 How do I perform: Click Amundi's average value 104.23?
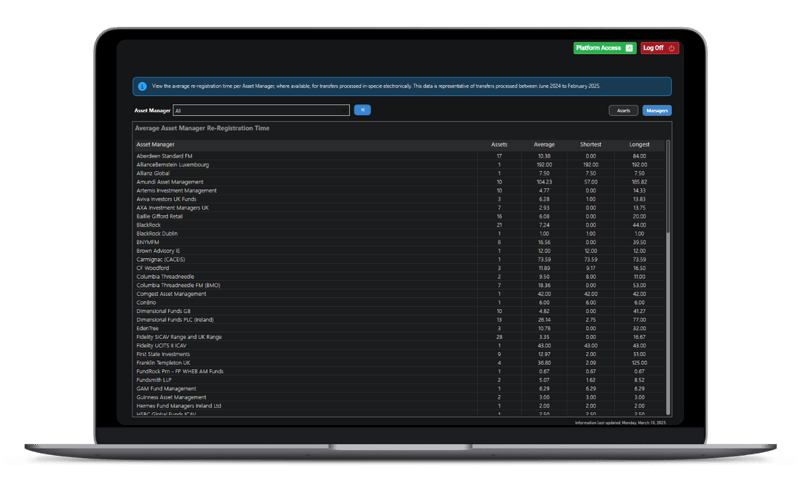click(x=544, y=182)
